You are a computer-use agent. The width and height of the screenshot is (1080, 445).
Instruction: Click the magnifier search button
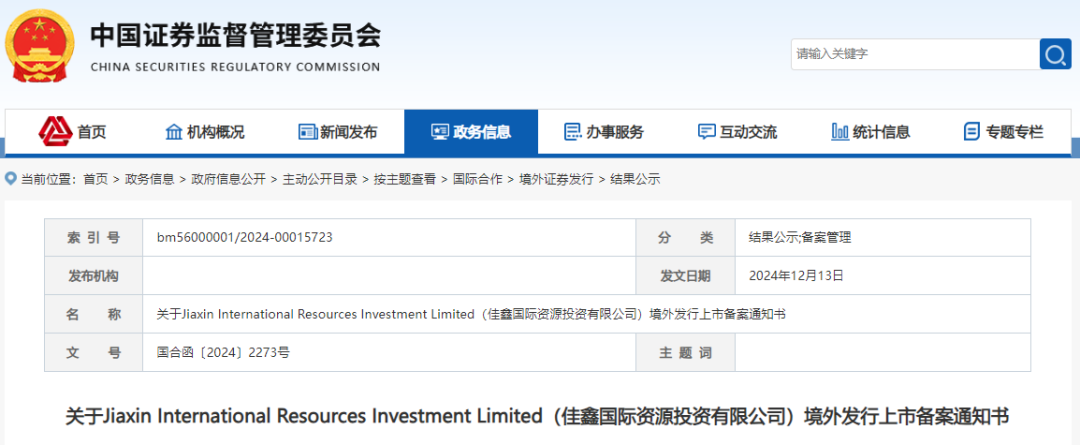[1055, 54]
